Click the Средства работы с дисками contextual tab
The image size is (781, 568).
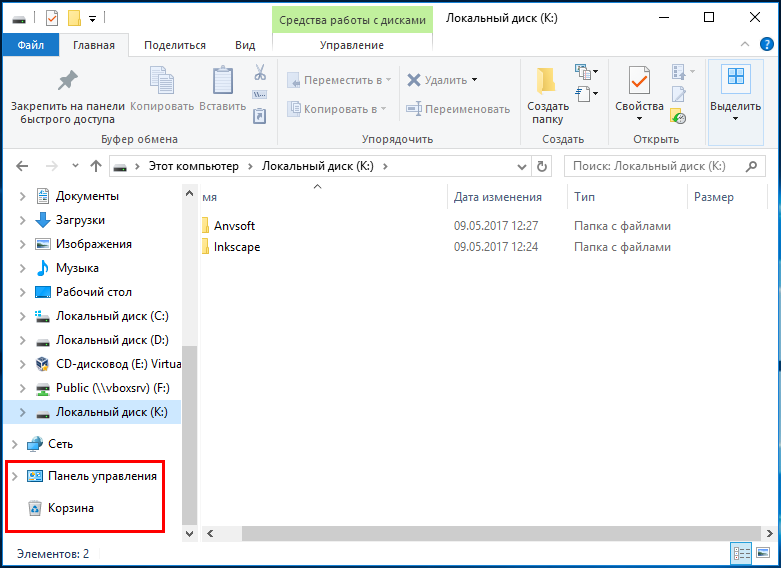pyautogui.click(x=352, y=20)
